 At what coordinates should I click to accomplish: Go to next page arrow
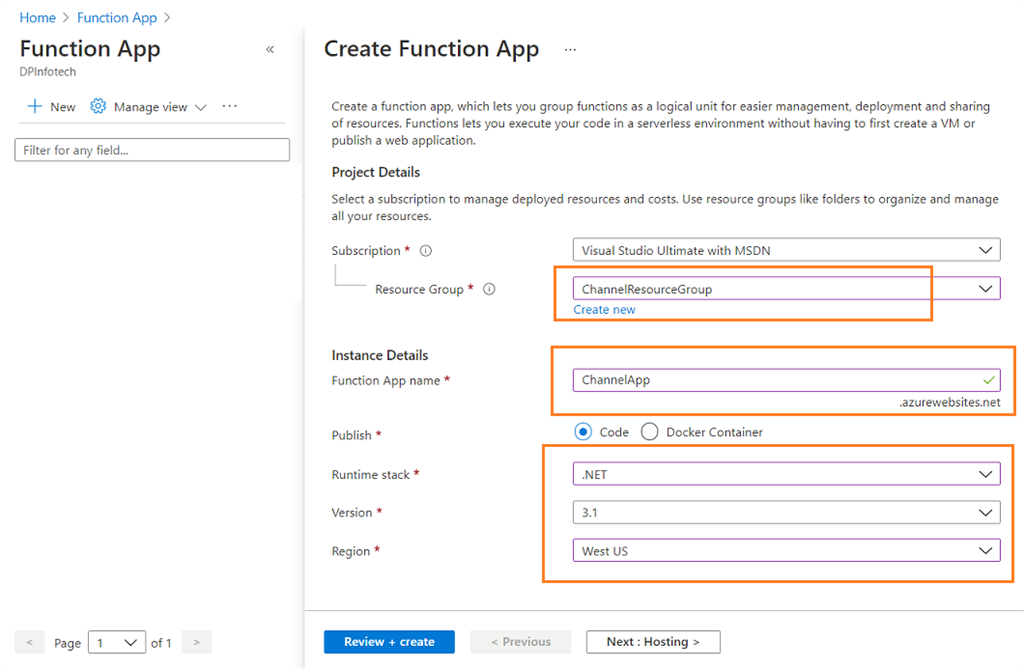point(197,643)
